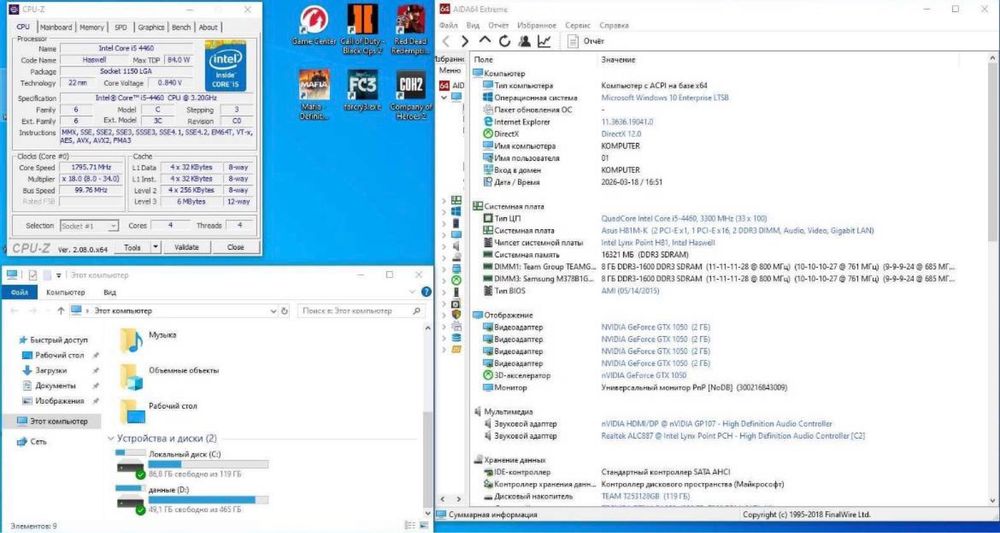Select speaker multimedia node icon in AIDA64 tree
The width and height of the screenshot is (1000, 533).
[456, 245]
